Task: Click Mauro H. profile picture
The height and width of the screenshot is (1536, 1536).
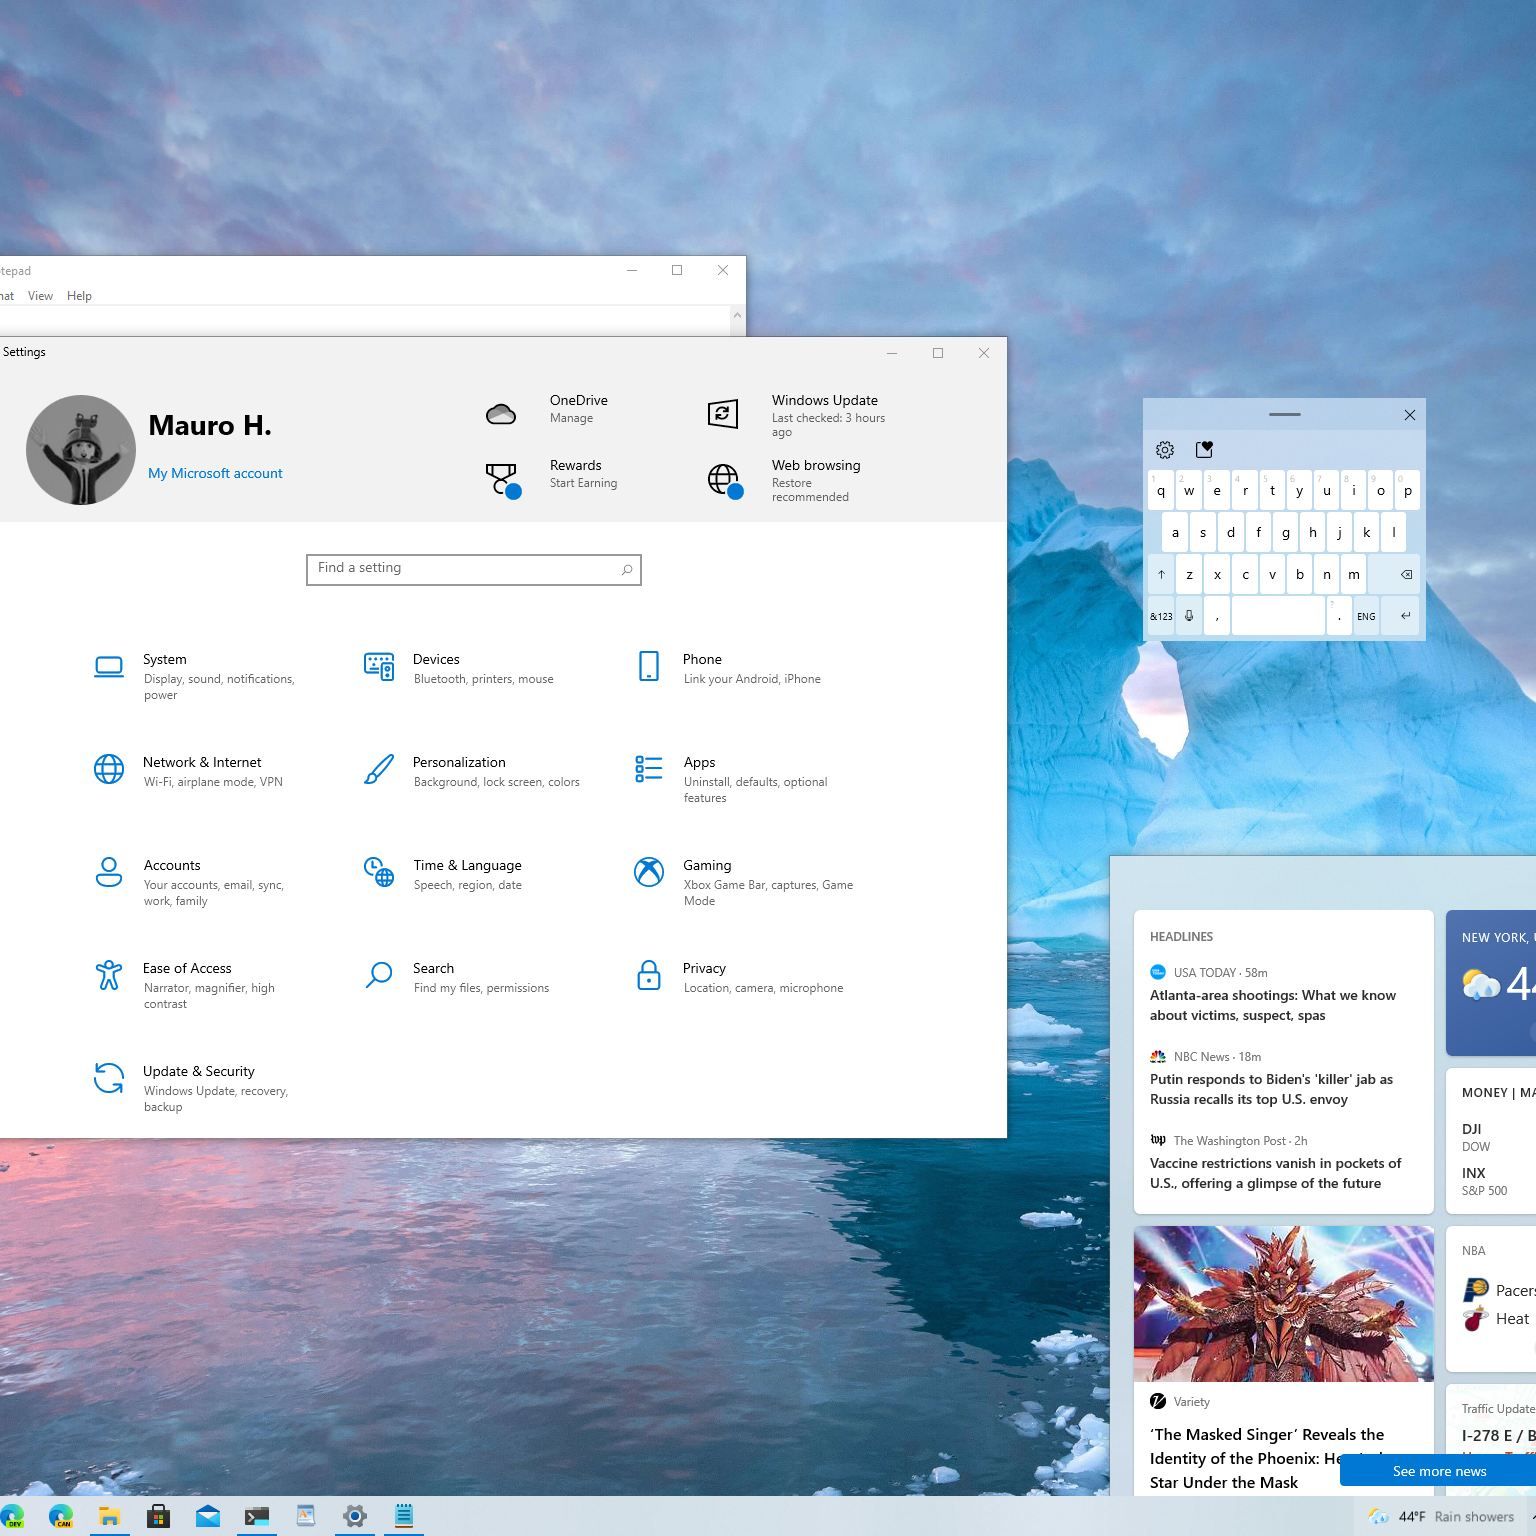Action: 81,450
